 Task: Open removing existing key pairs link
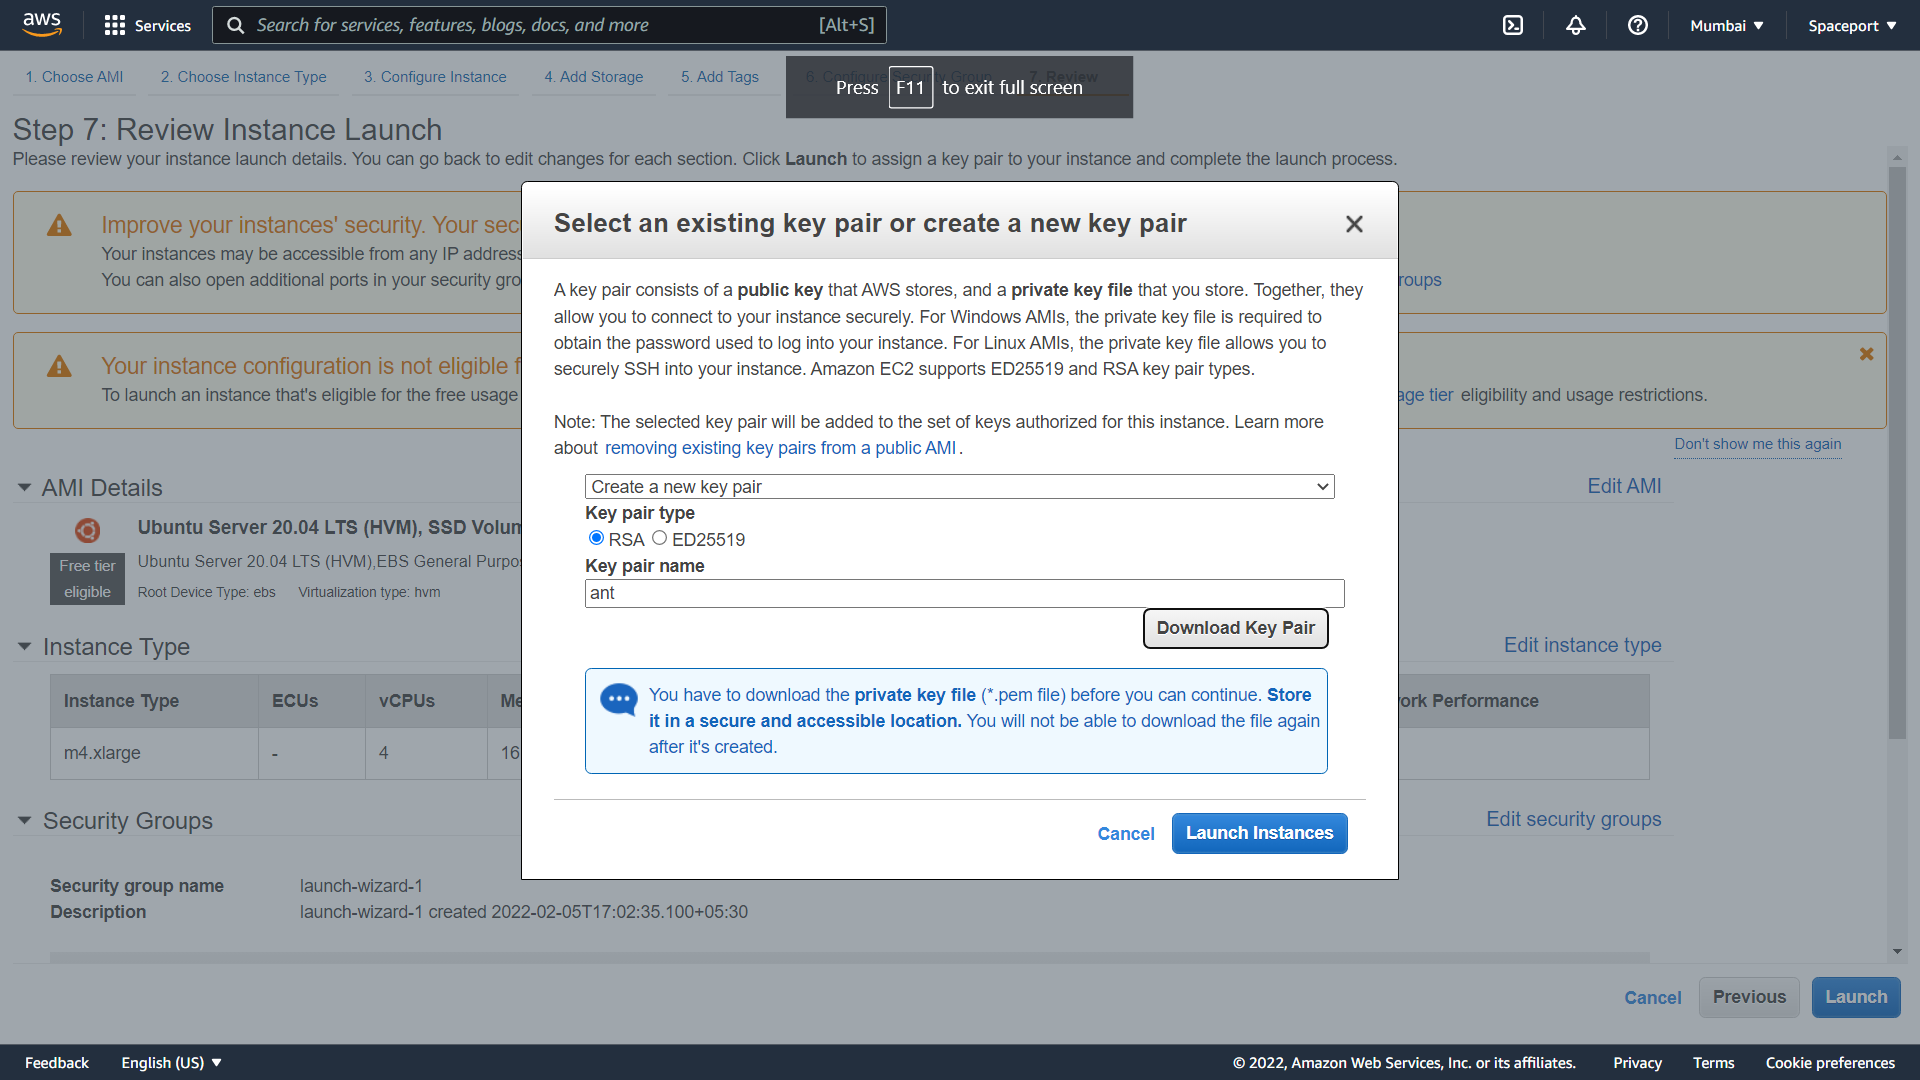(780, 448)
